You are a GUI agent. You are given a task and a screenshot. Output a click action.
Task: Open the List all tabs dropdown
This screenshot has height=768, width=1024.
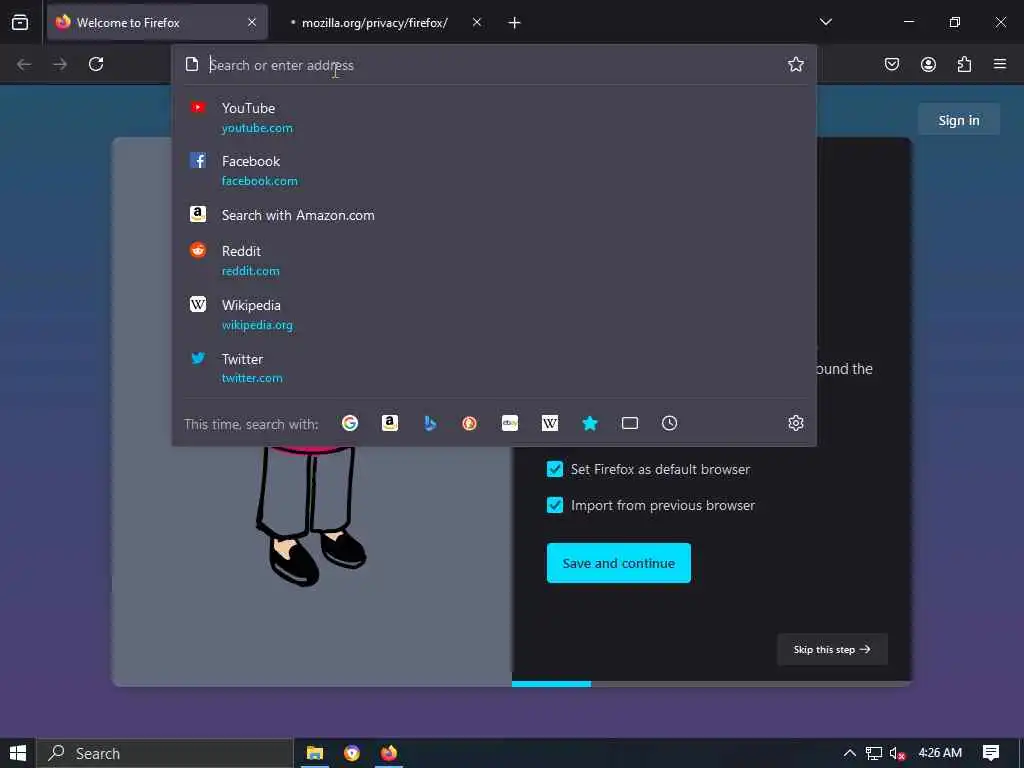point(825,22)
